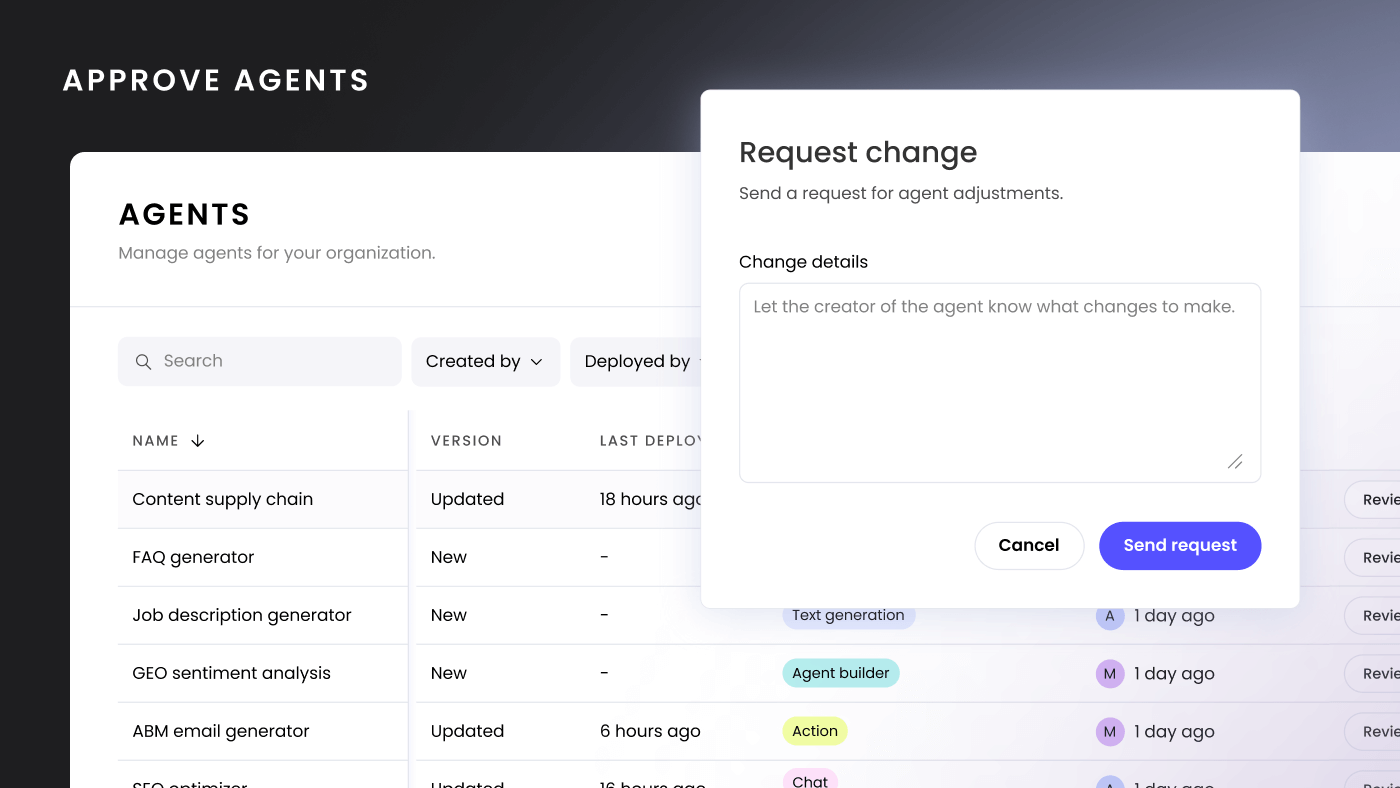Sort by the VERSION column header

(466, 441)
